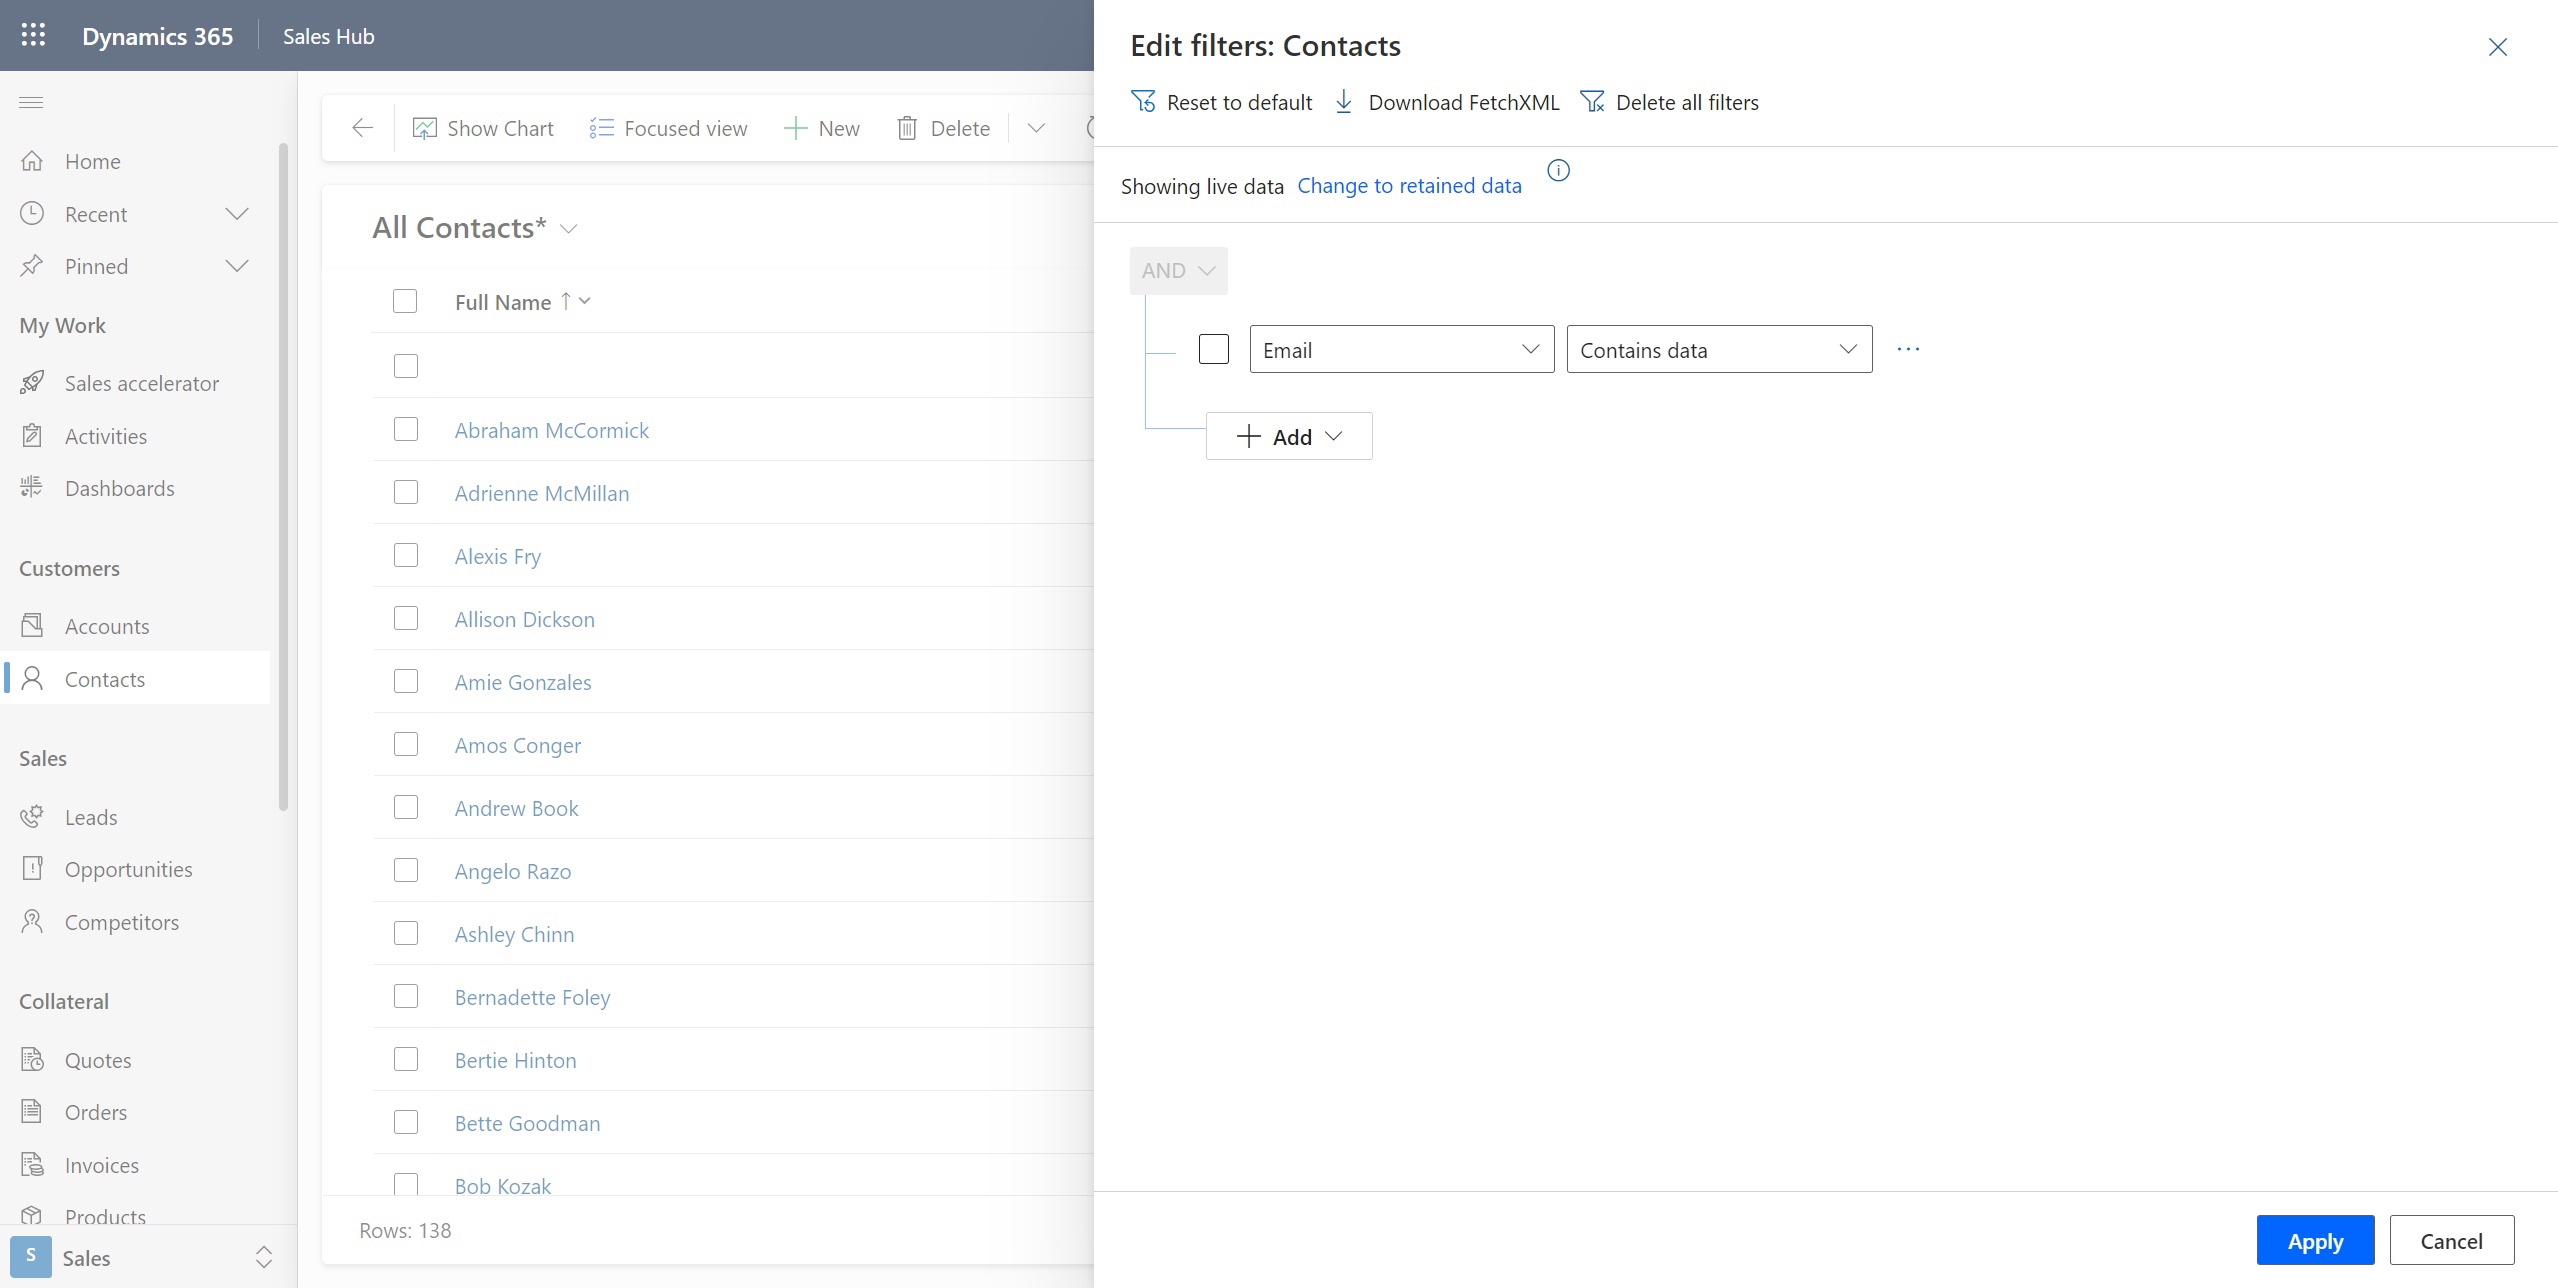Click the Show Chart icon
Viewport: 2558px width, 1288px height.
click(424, 128)
